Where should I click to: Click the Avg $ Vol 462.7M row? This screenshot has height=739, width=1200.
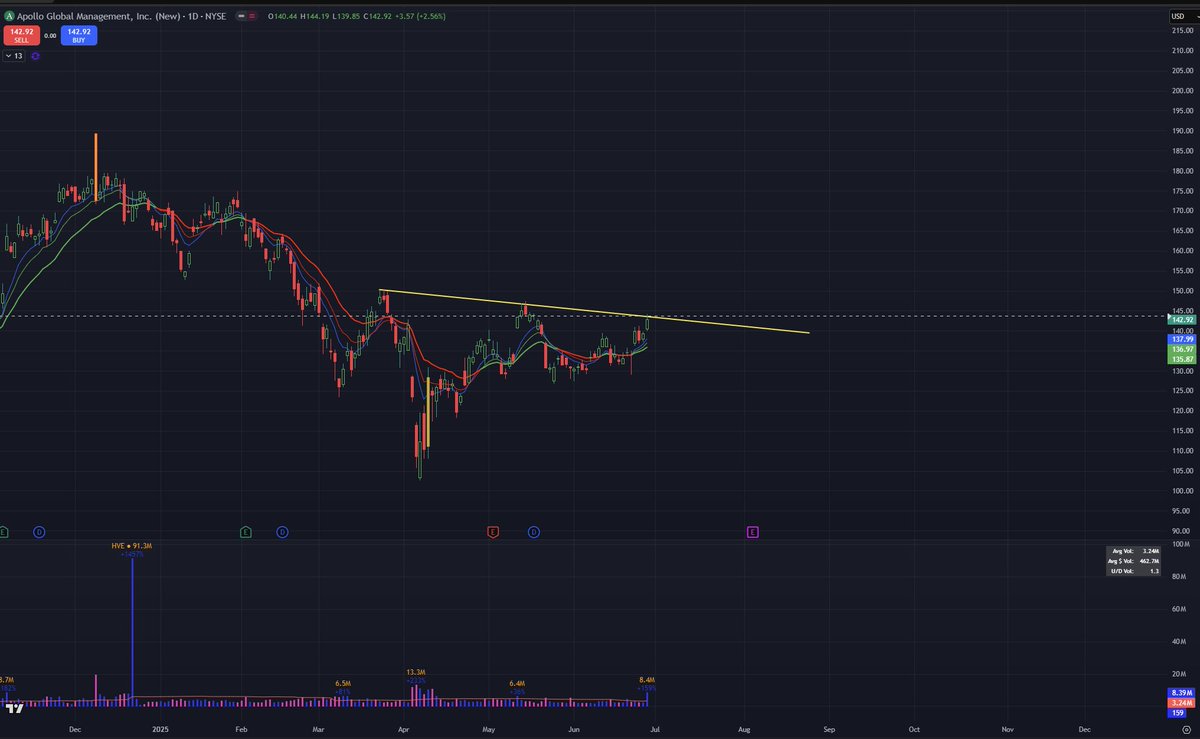pyautogui.click(x=1135, y=561)
